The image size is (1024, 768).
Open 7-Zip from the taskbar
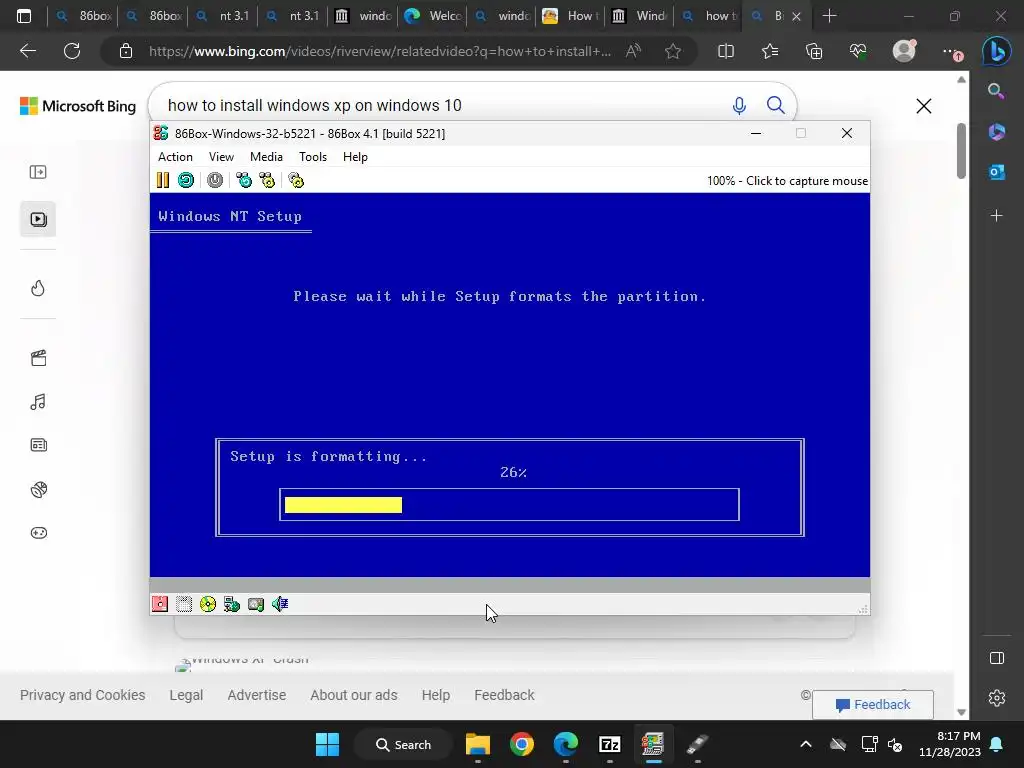pyautogui.click(x=609, y=744)
